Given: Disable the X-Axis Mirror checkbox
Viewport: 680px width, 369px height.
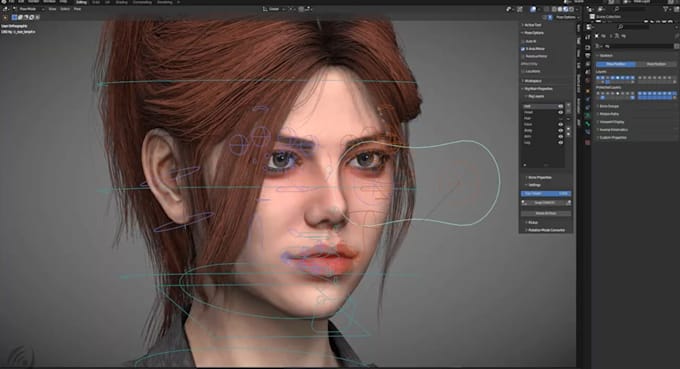Looking at the screenshot, I should click(x=523, y=49).
